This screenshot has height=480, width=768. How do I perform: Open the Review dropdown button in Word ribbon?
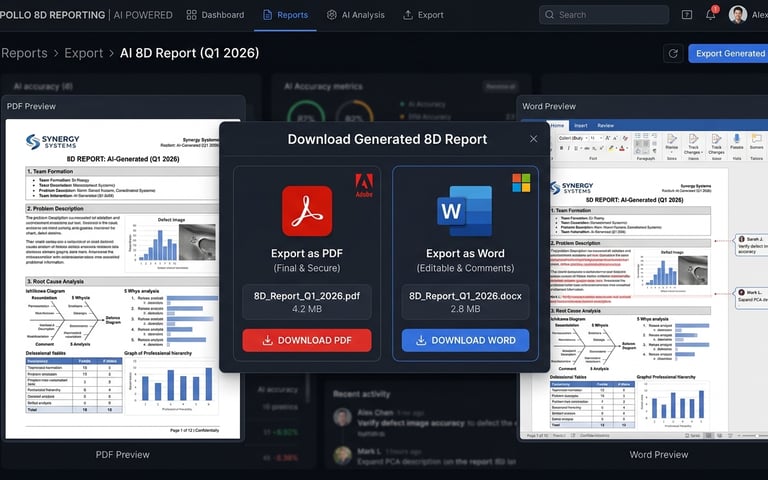(x=672, y=145)
